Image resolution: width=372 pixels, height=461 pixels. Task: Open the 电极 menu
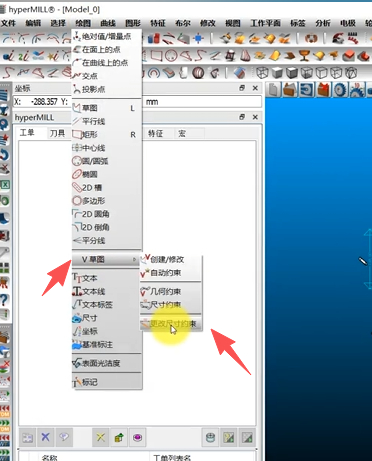point(348,23)
